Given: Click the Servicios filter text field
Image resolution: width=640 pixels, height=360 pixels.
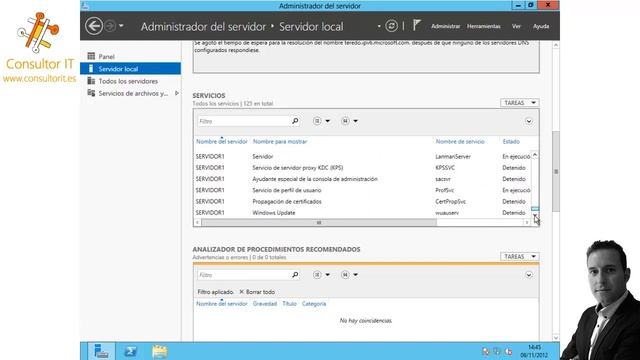Looking at the screenshot, I should pyautogui.click(x=244, y=121).
